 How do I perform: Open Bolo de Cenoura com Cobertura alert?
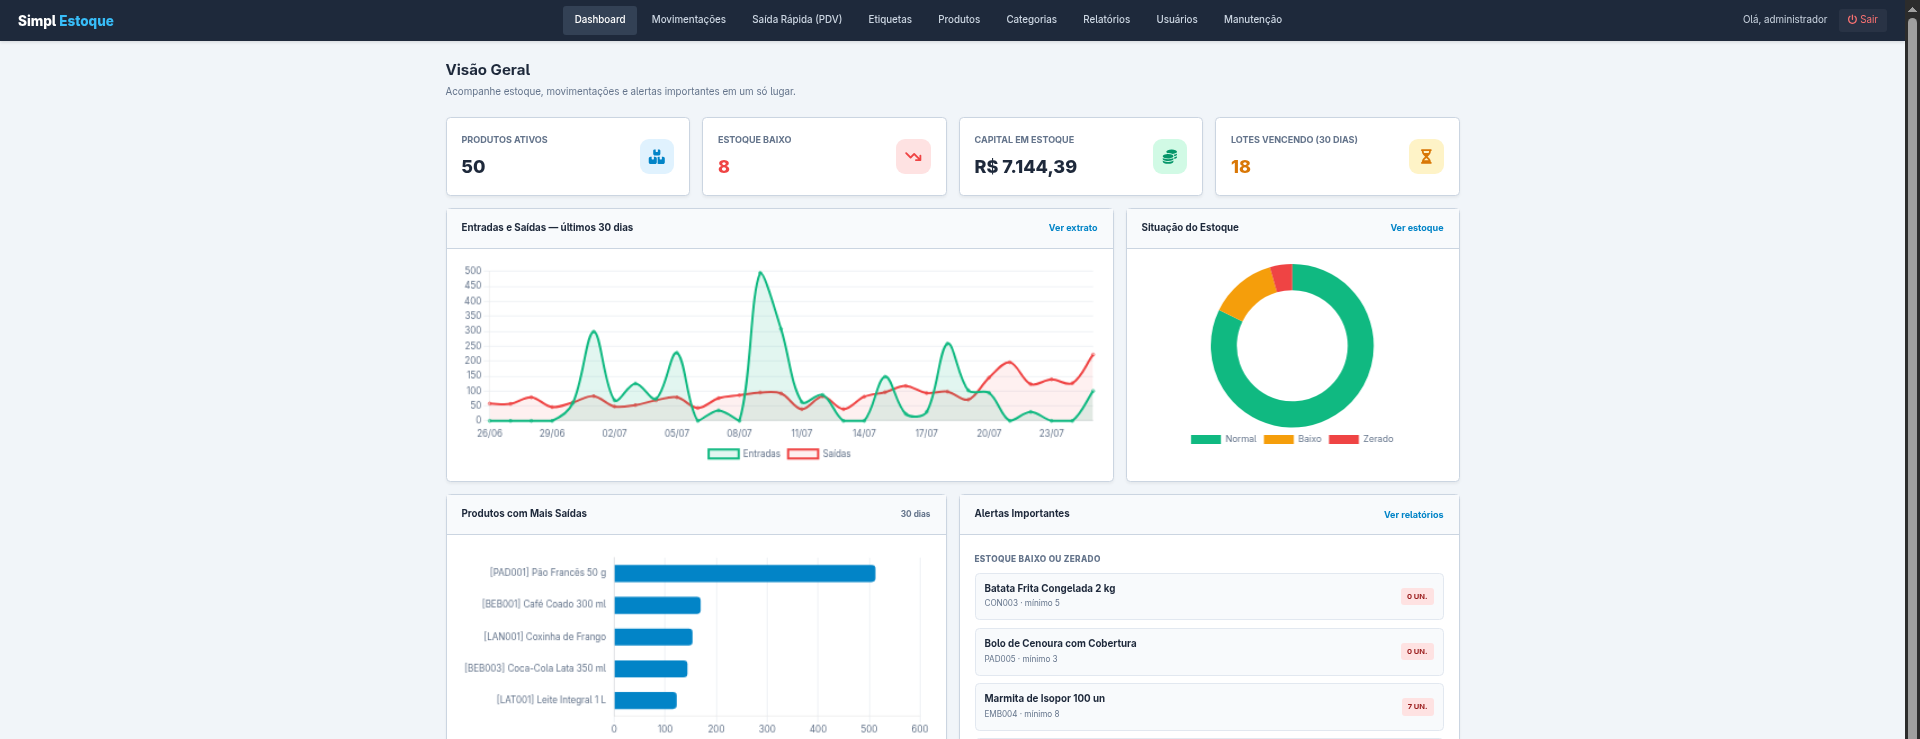click(x=1209, y=652)
